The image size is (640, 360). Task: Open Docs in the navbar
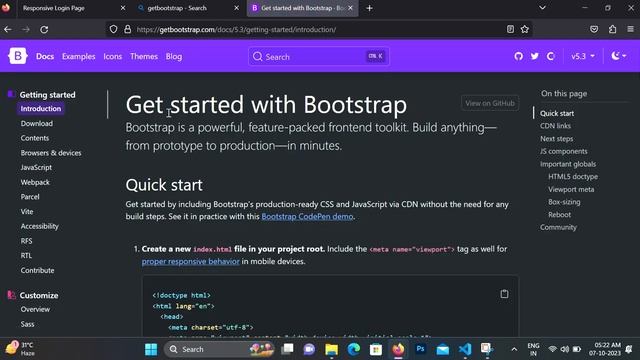coord(45,57)
